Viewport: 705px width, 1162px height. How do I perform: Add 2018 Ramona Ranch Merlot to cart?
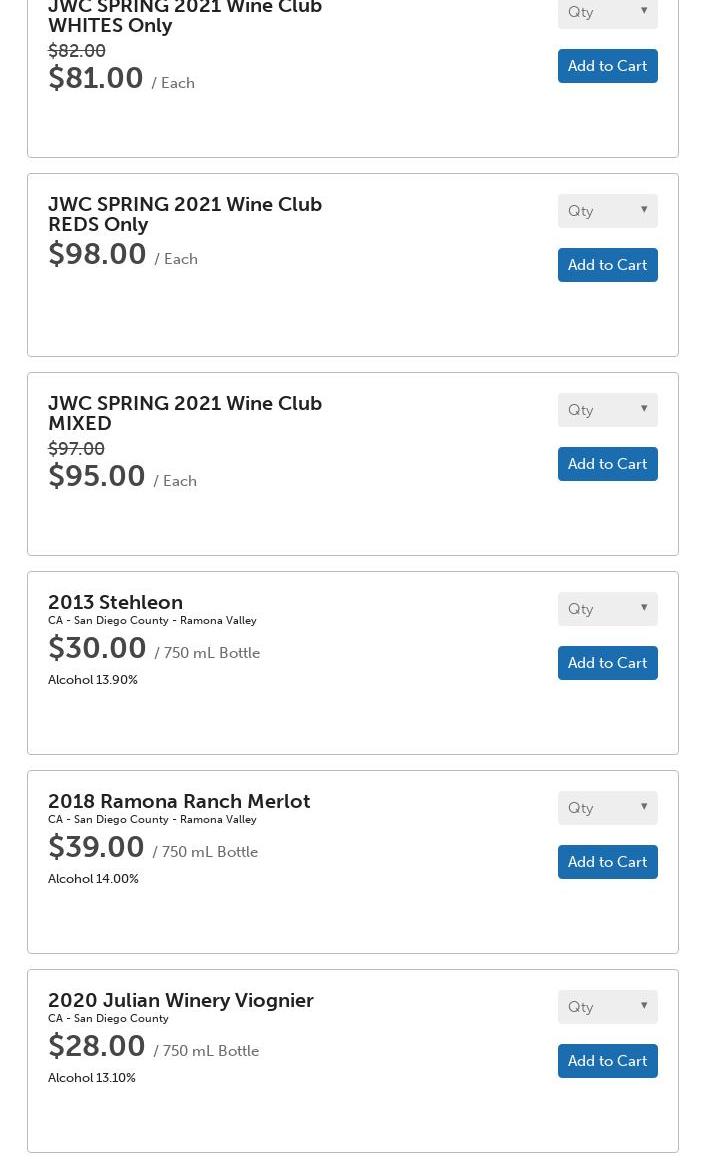607,862
